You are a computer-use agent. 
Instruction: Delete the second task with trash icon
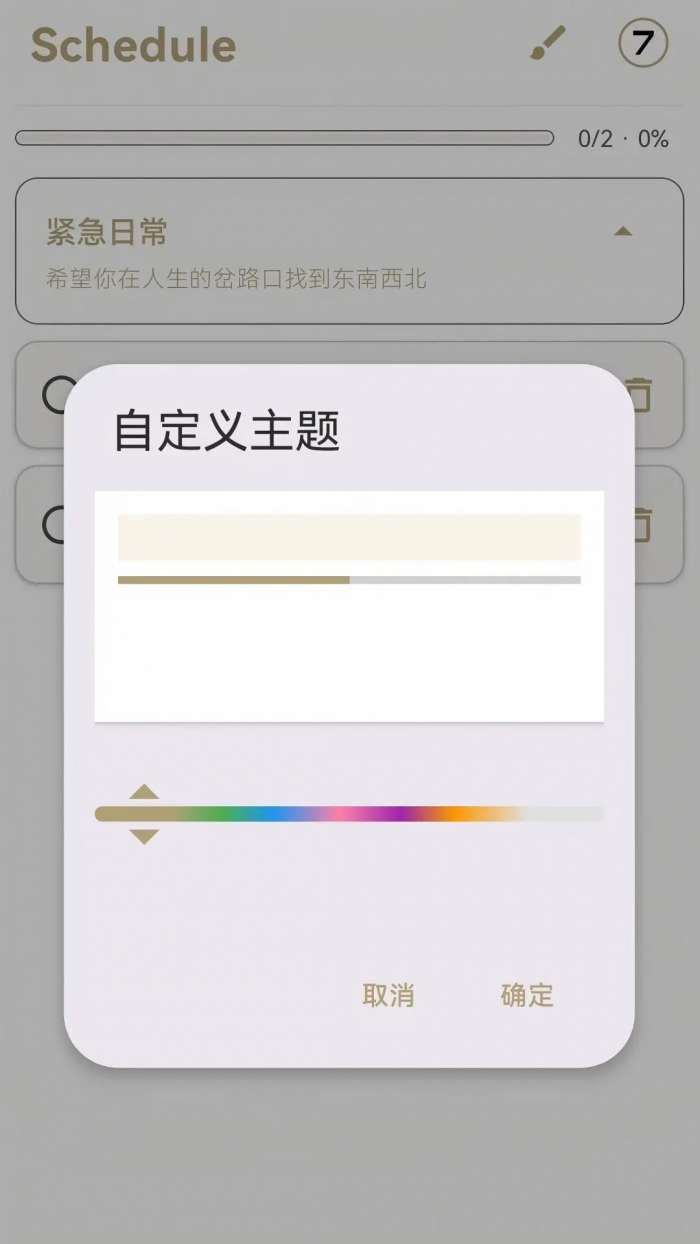click(x=639, y=524)
